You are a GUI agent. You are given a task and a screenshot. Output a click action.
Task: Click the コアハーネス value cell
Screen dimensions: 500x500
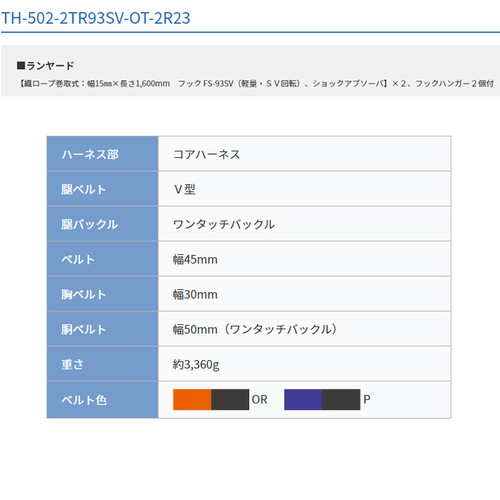[305, 154]
